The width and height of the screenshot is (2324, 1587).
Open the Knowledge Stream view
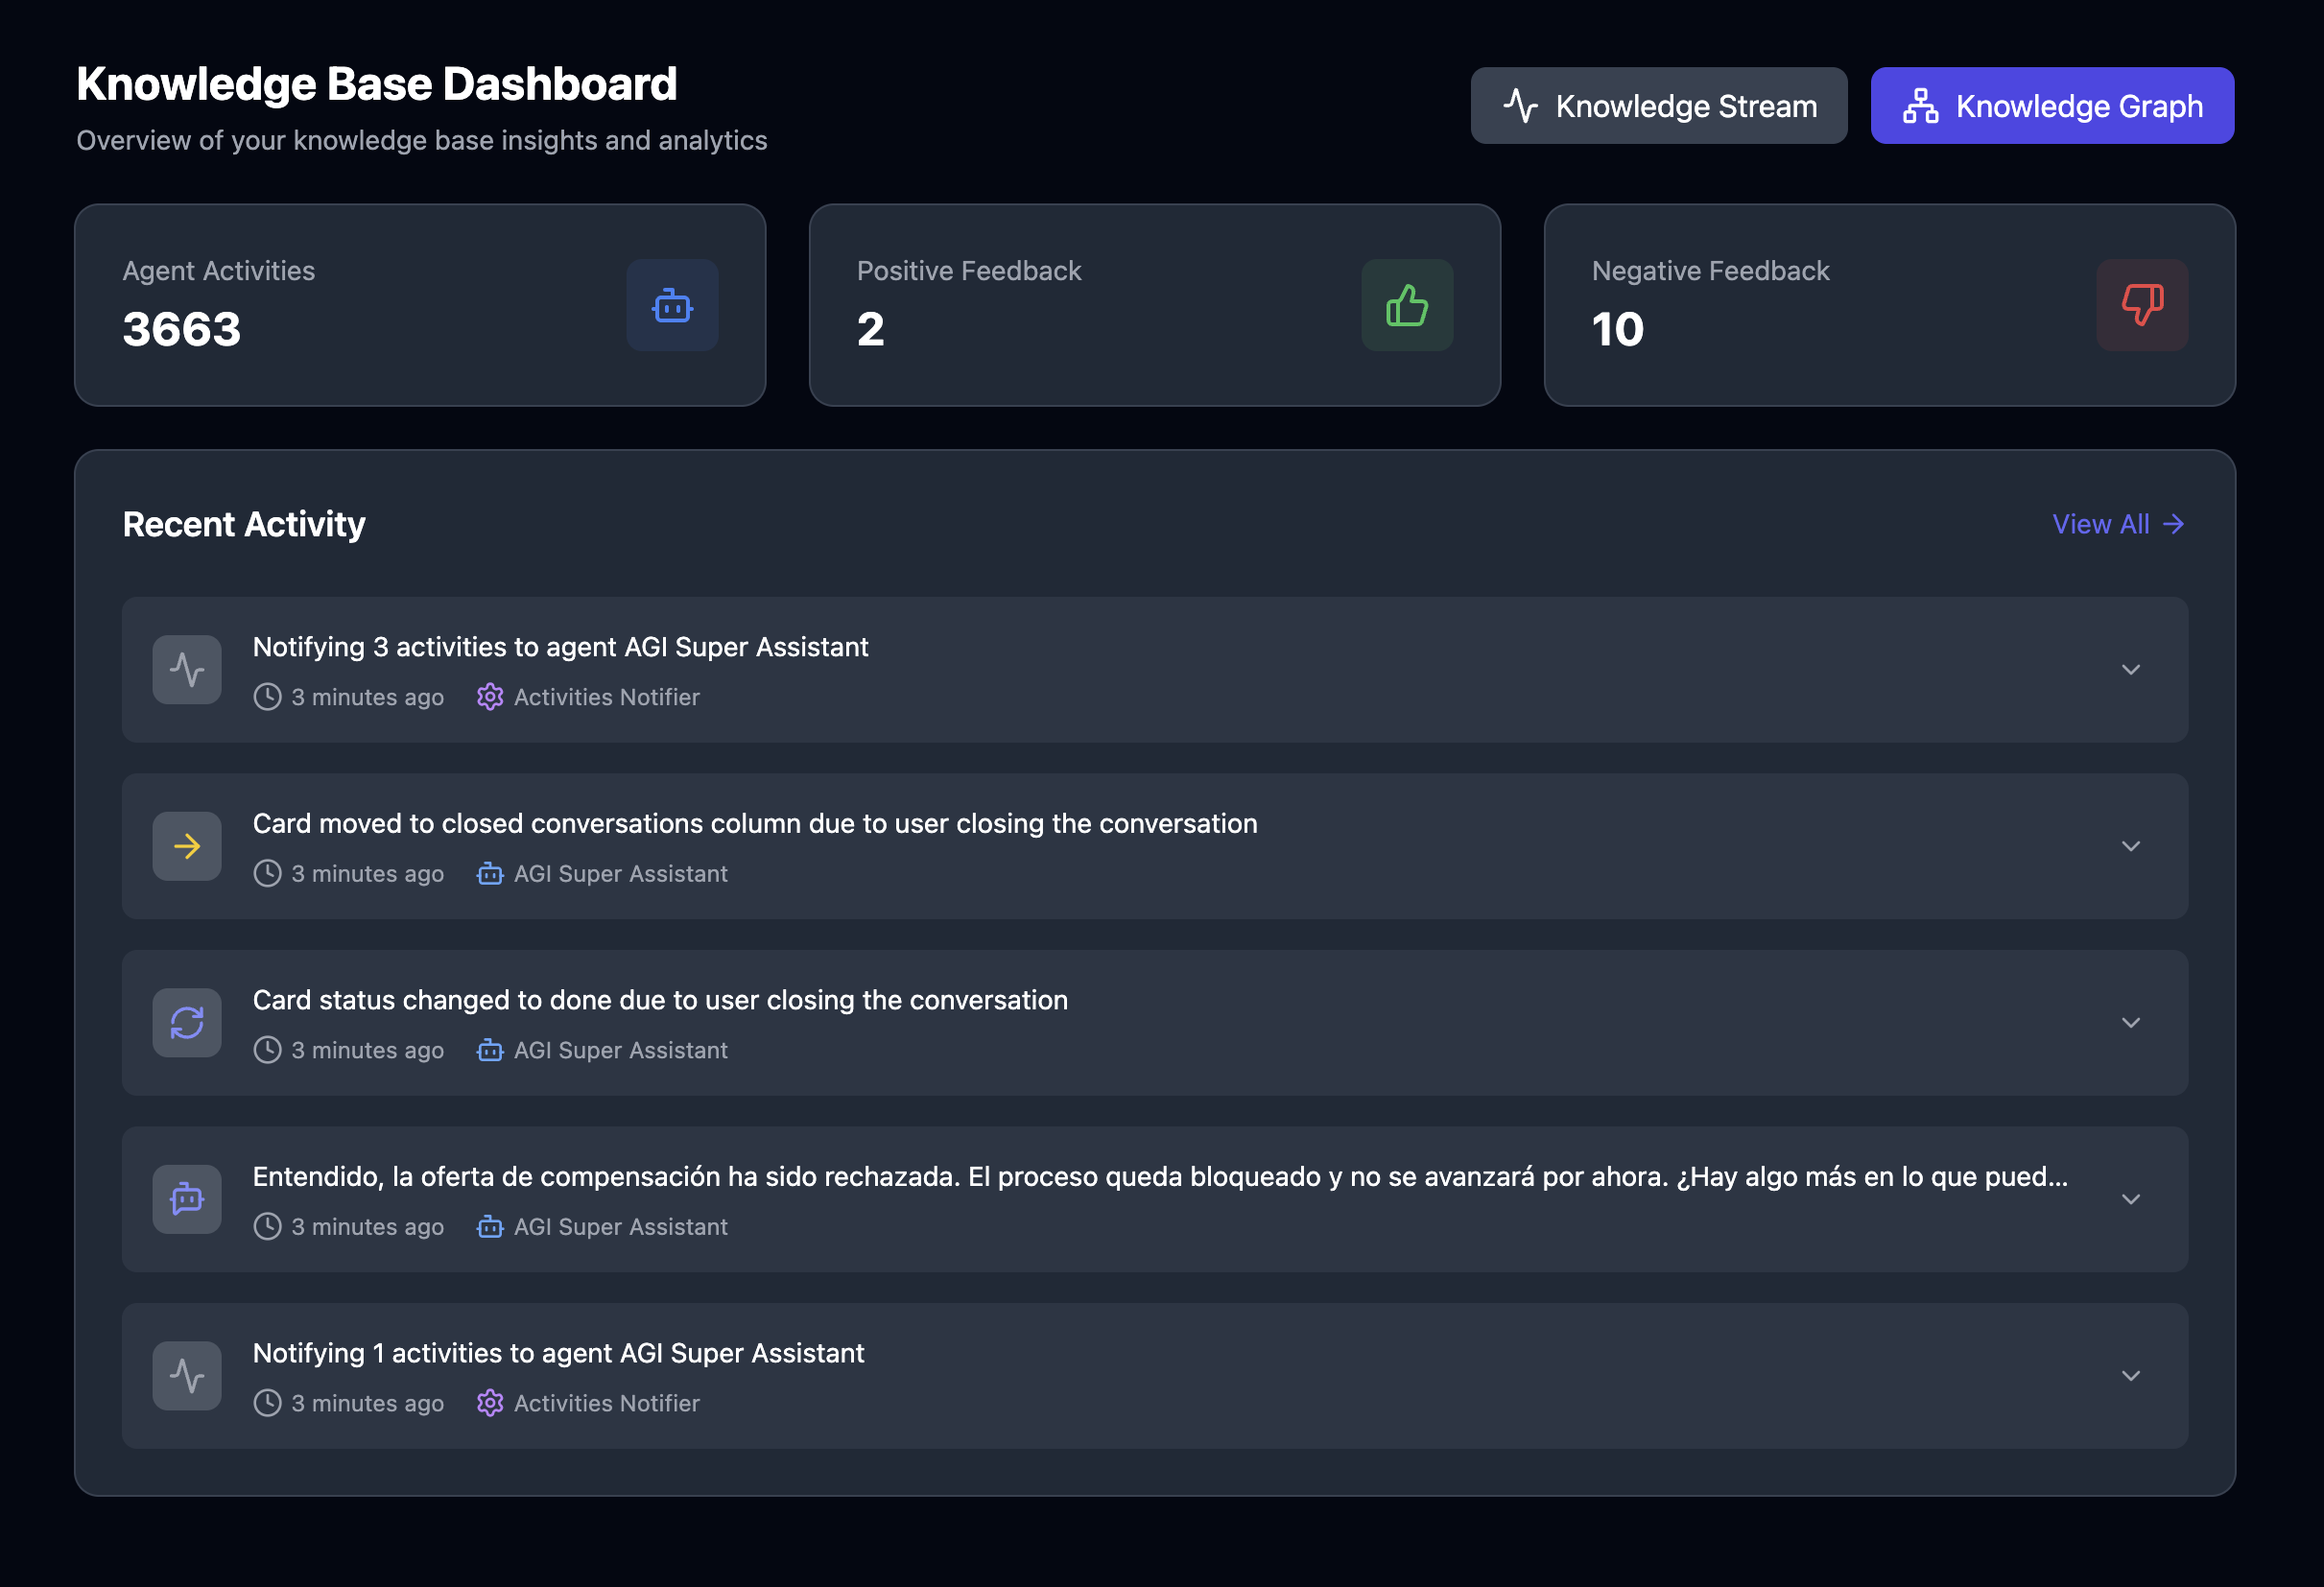click(x=1658, y=106)
